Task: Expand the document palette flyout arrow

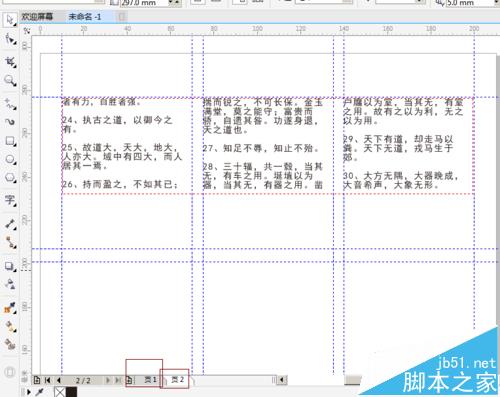Action: pyautogui.click(x=28, y=392)
